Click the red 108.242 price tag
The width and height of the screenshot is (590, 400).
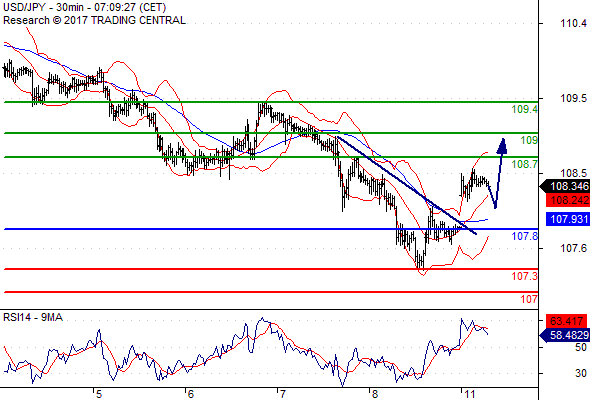point(568,200)
